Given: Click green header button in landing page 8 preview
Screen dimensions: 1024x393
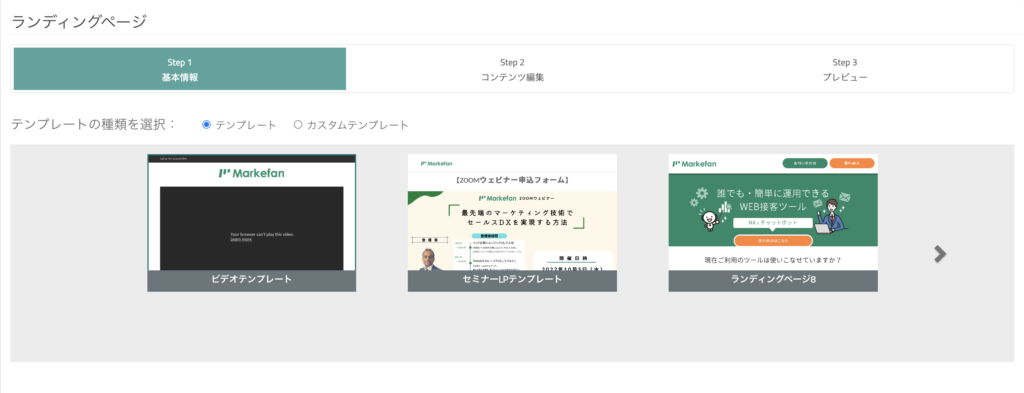Looking at the screenshot, I should 805,163.
